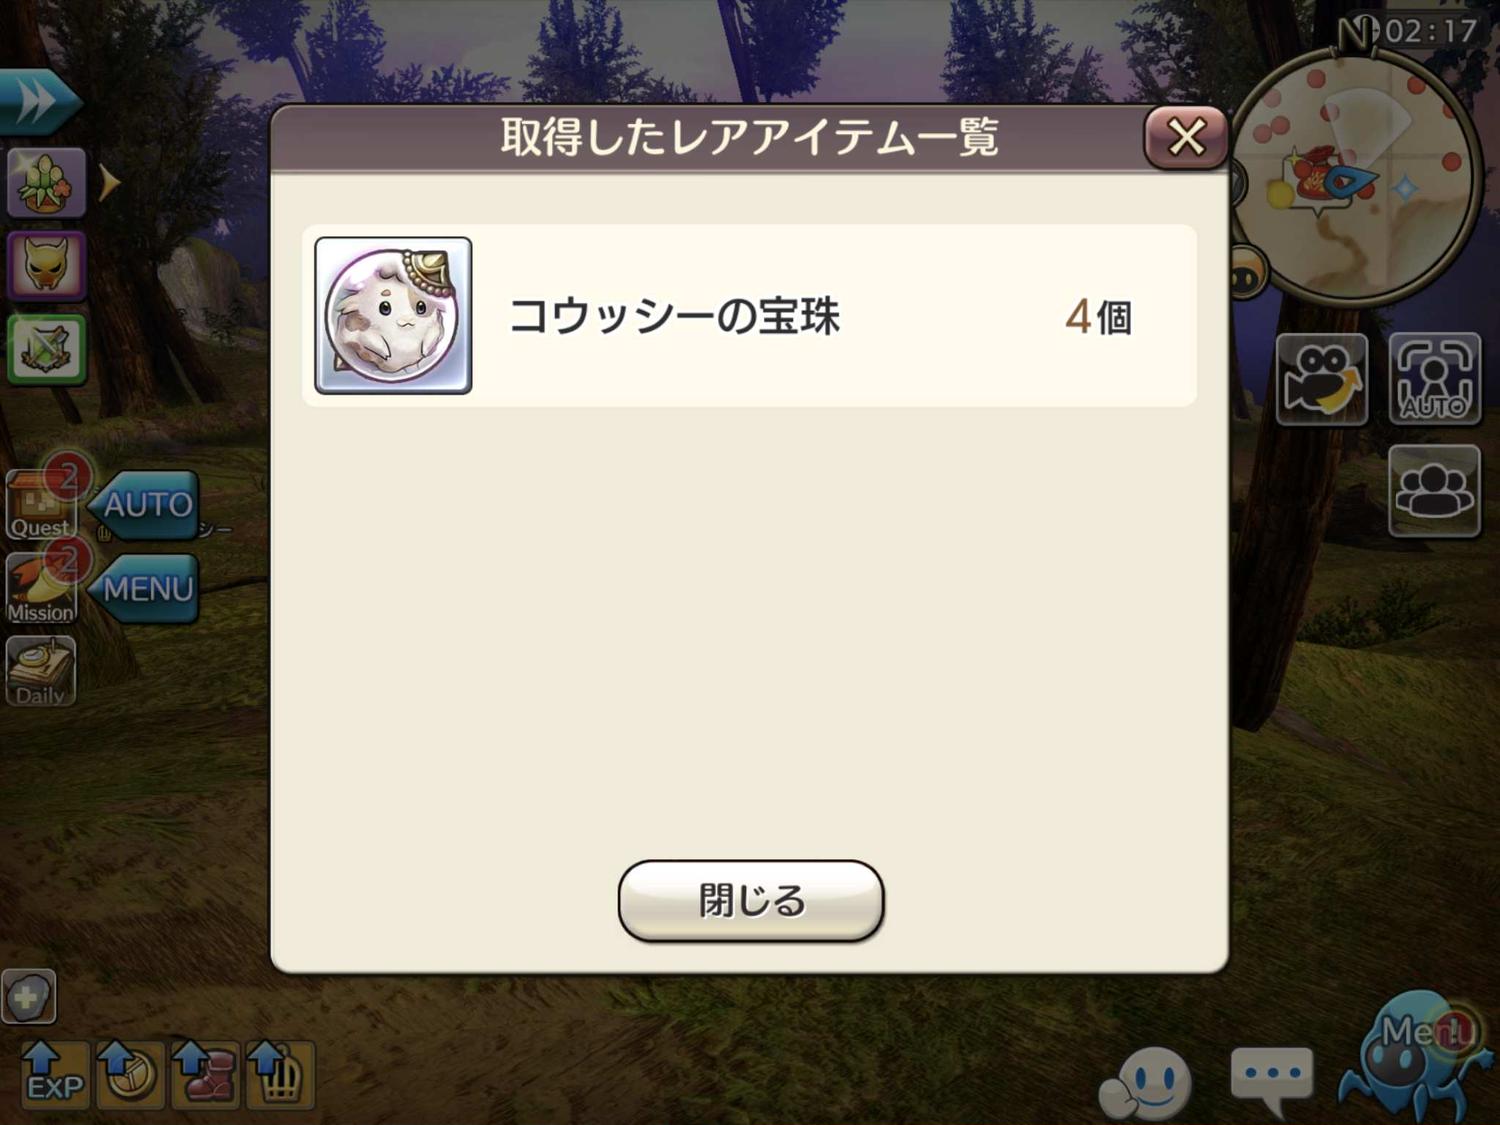Toggle the camera view icon
Screen dimensions: 1500x1125
click(1322, 380)
